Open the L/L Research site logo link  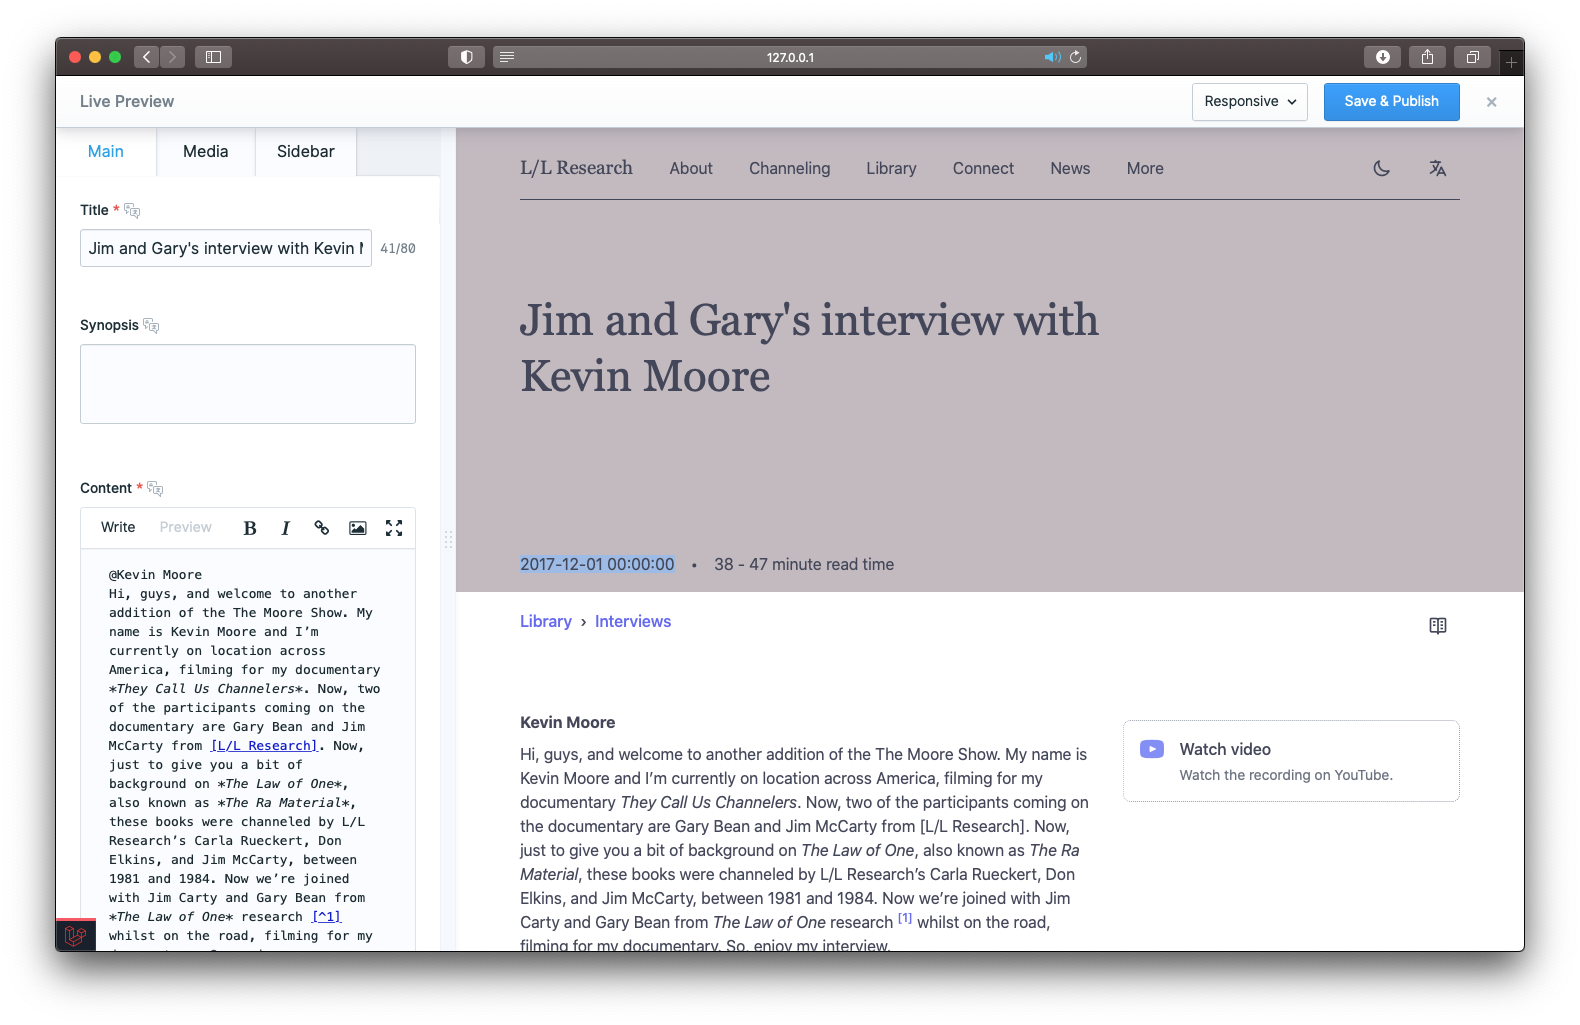point(576,168)
